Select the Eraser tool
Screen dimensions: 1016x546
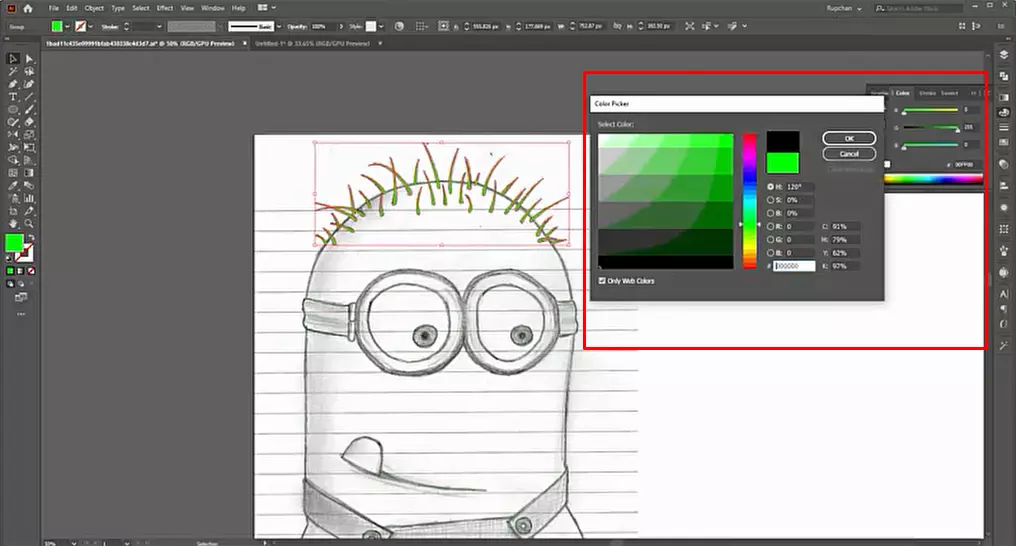coord(29,122)
